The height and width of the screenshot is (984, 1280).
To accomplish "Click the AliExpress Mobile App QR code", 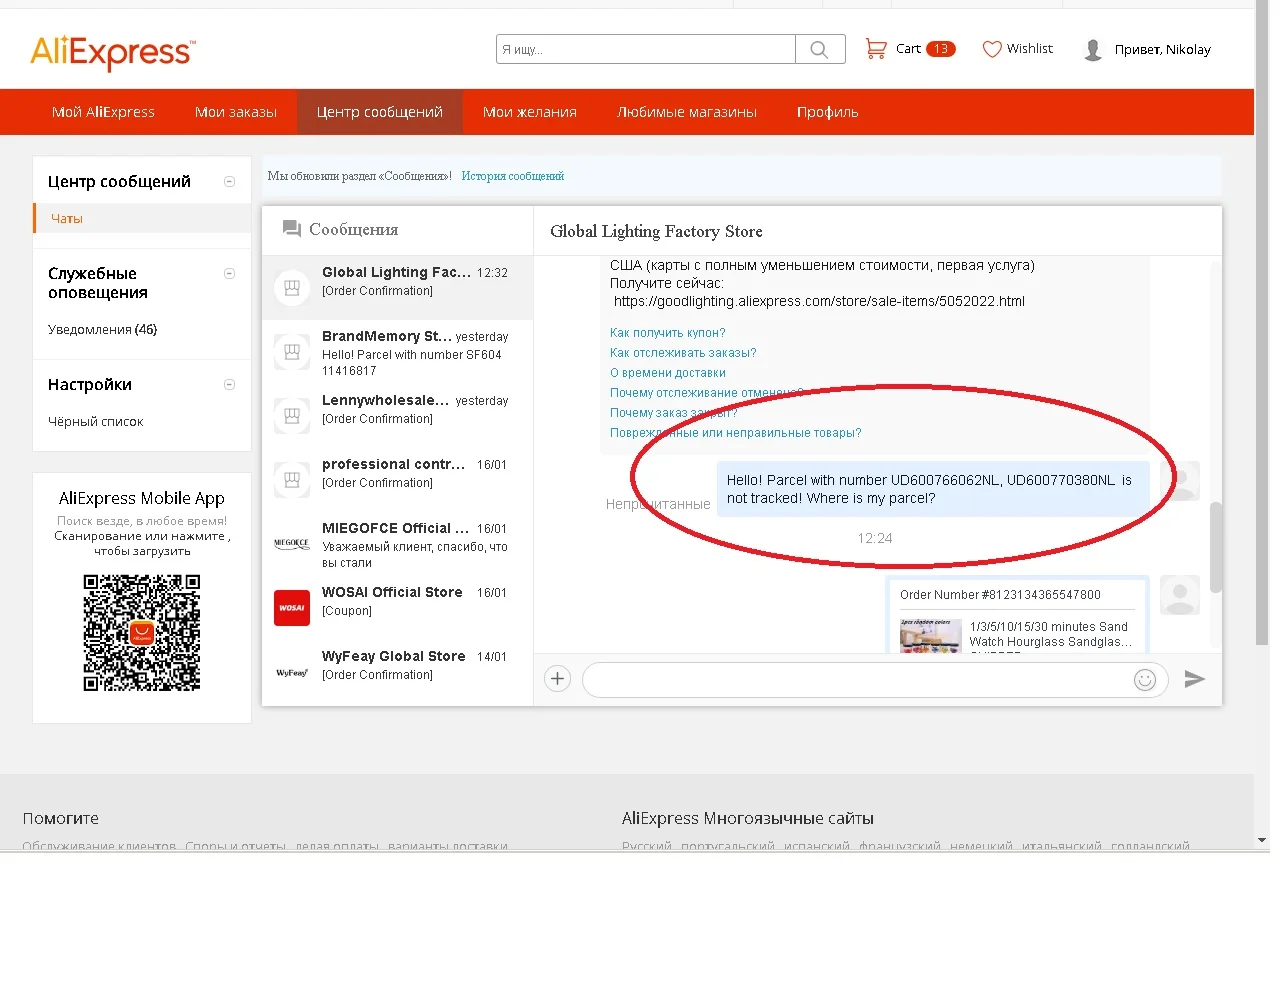I will pos(142,633).
